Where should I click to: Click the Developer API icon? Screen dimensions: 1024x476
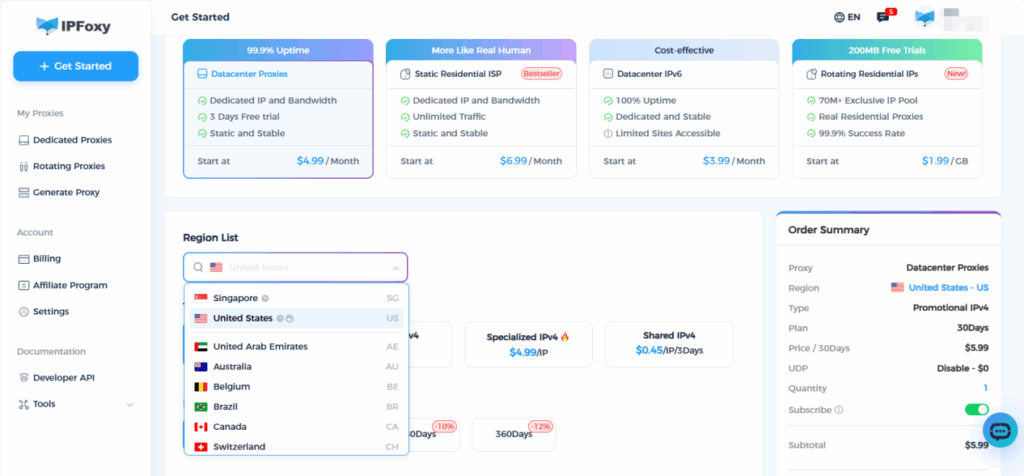click(24, 377)
